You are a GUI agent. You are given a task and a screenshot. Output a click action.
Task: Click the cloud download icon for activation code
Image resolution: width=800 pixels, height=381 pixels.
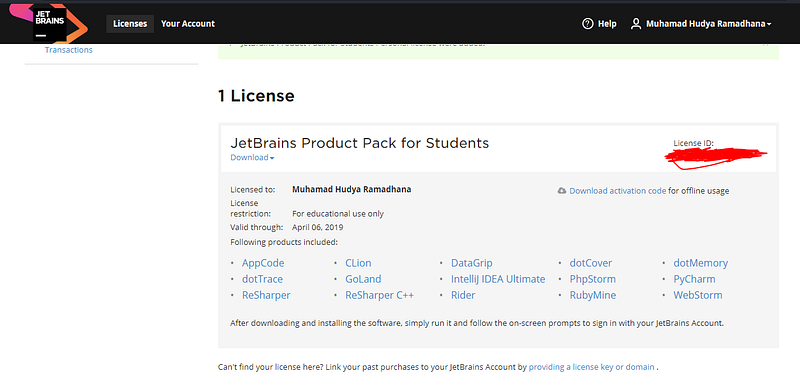tap(562, 191)
